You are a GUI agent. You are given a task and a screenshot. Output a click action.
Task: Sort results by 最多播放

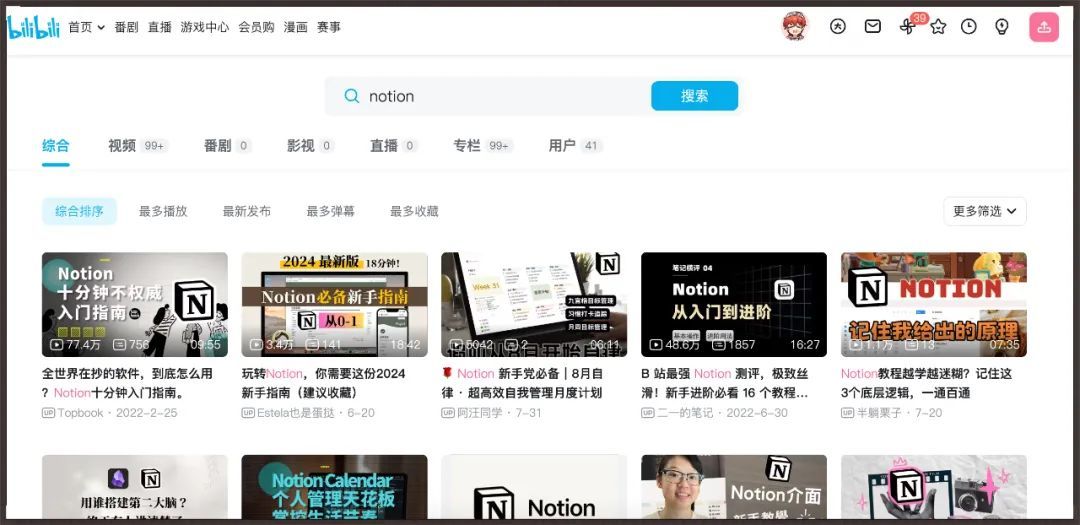point(163,212)
